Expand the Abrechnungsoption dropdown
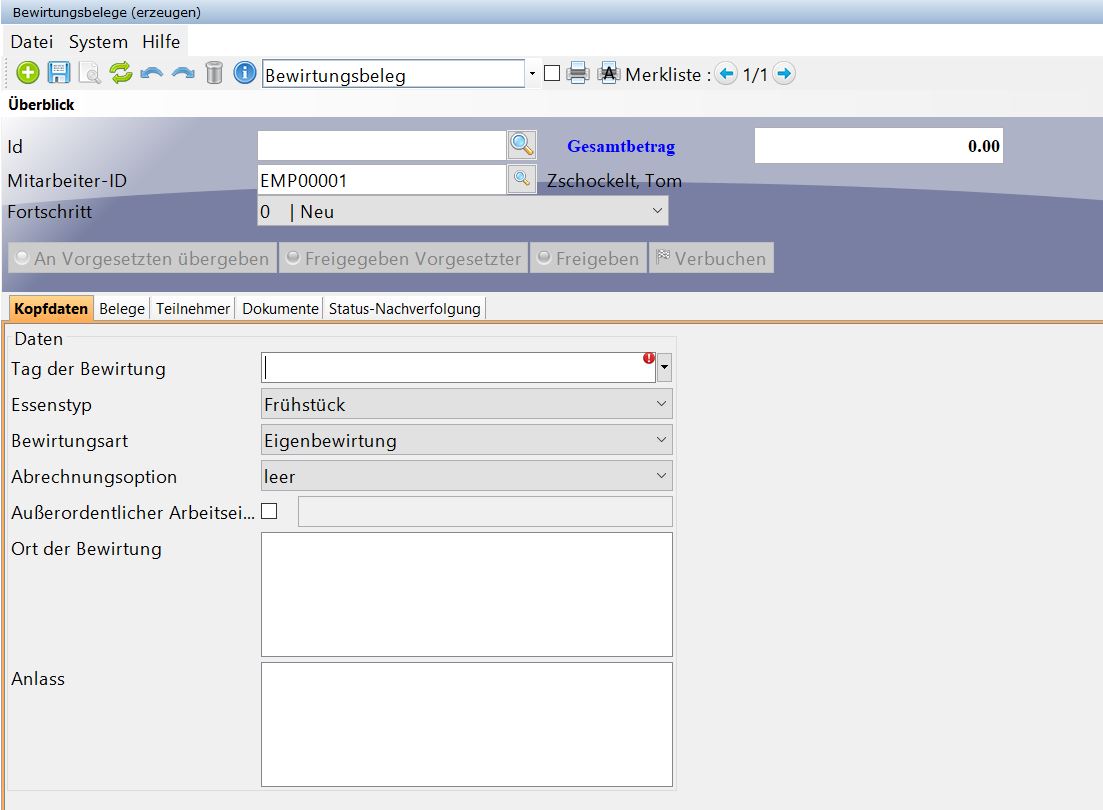This screenshot has width=1103, height=810. click(x=466, y=476)
